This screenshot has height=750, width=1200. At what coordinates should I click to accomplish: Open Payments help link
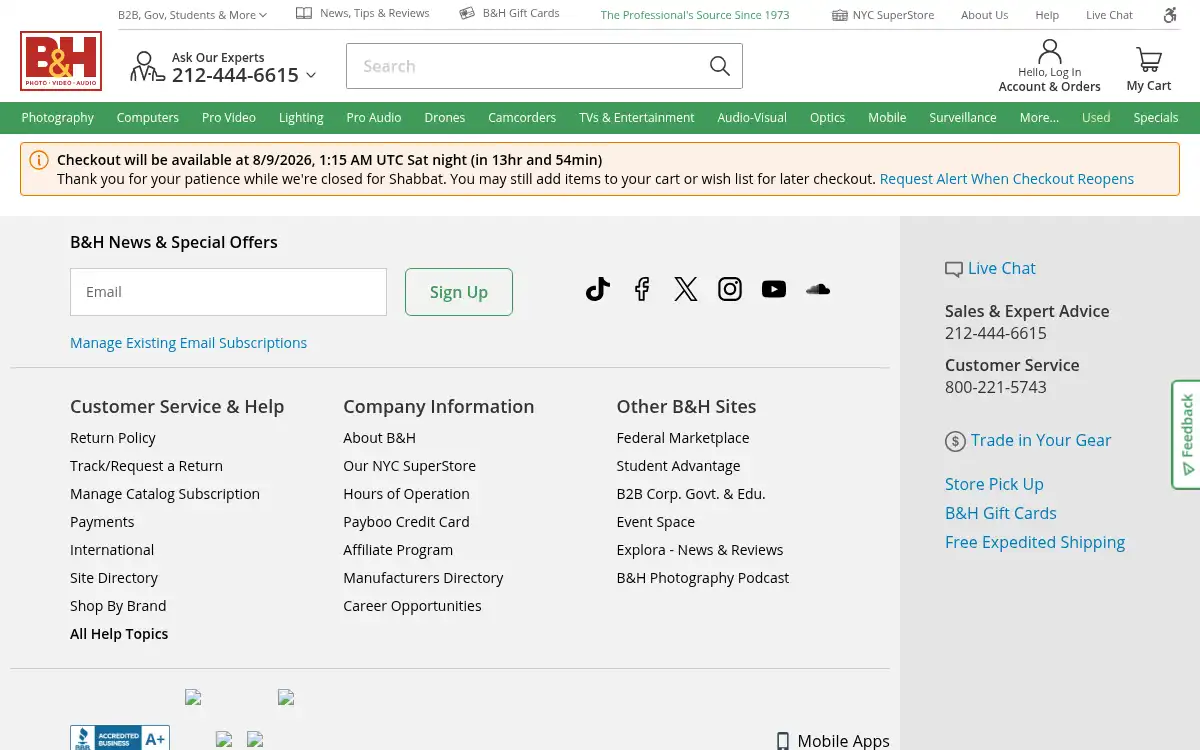coord(102,522)
